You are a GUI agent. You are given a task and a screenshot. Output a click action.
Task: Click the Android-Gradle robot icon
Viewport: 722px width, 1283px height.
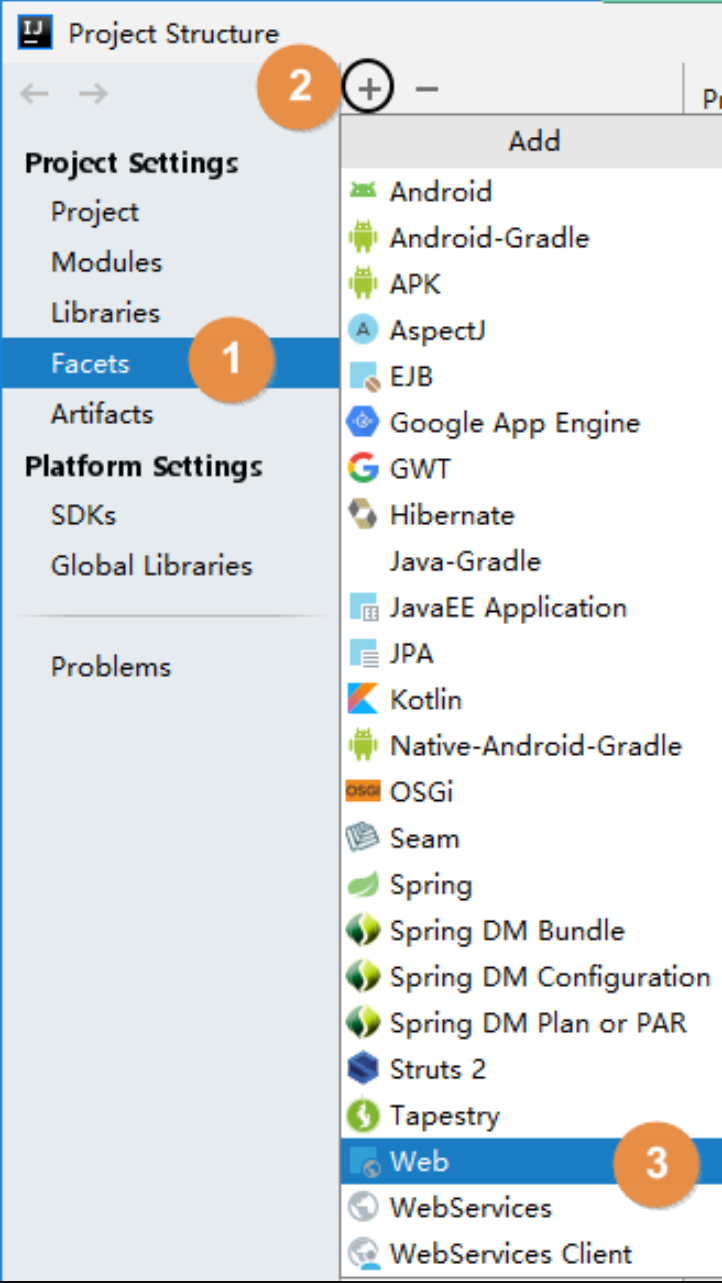pyautogui.click(x=363, y=238)
